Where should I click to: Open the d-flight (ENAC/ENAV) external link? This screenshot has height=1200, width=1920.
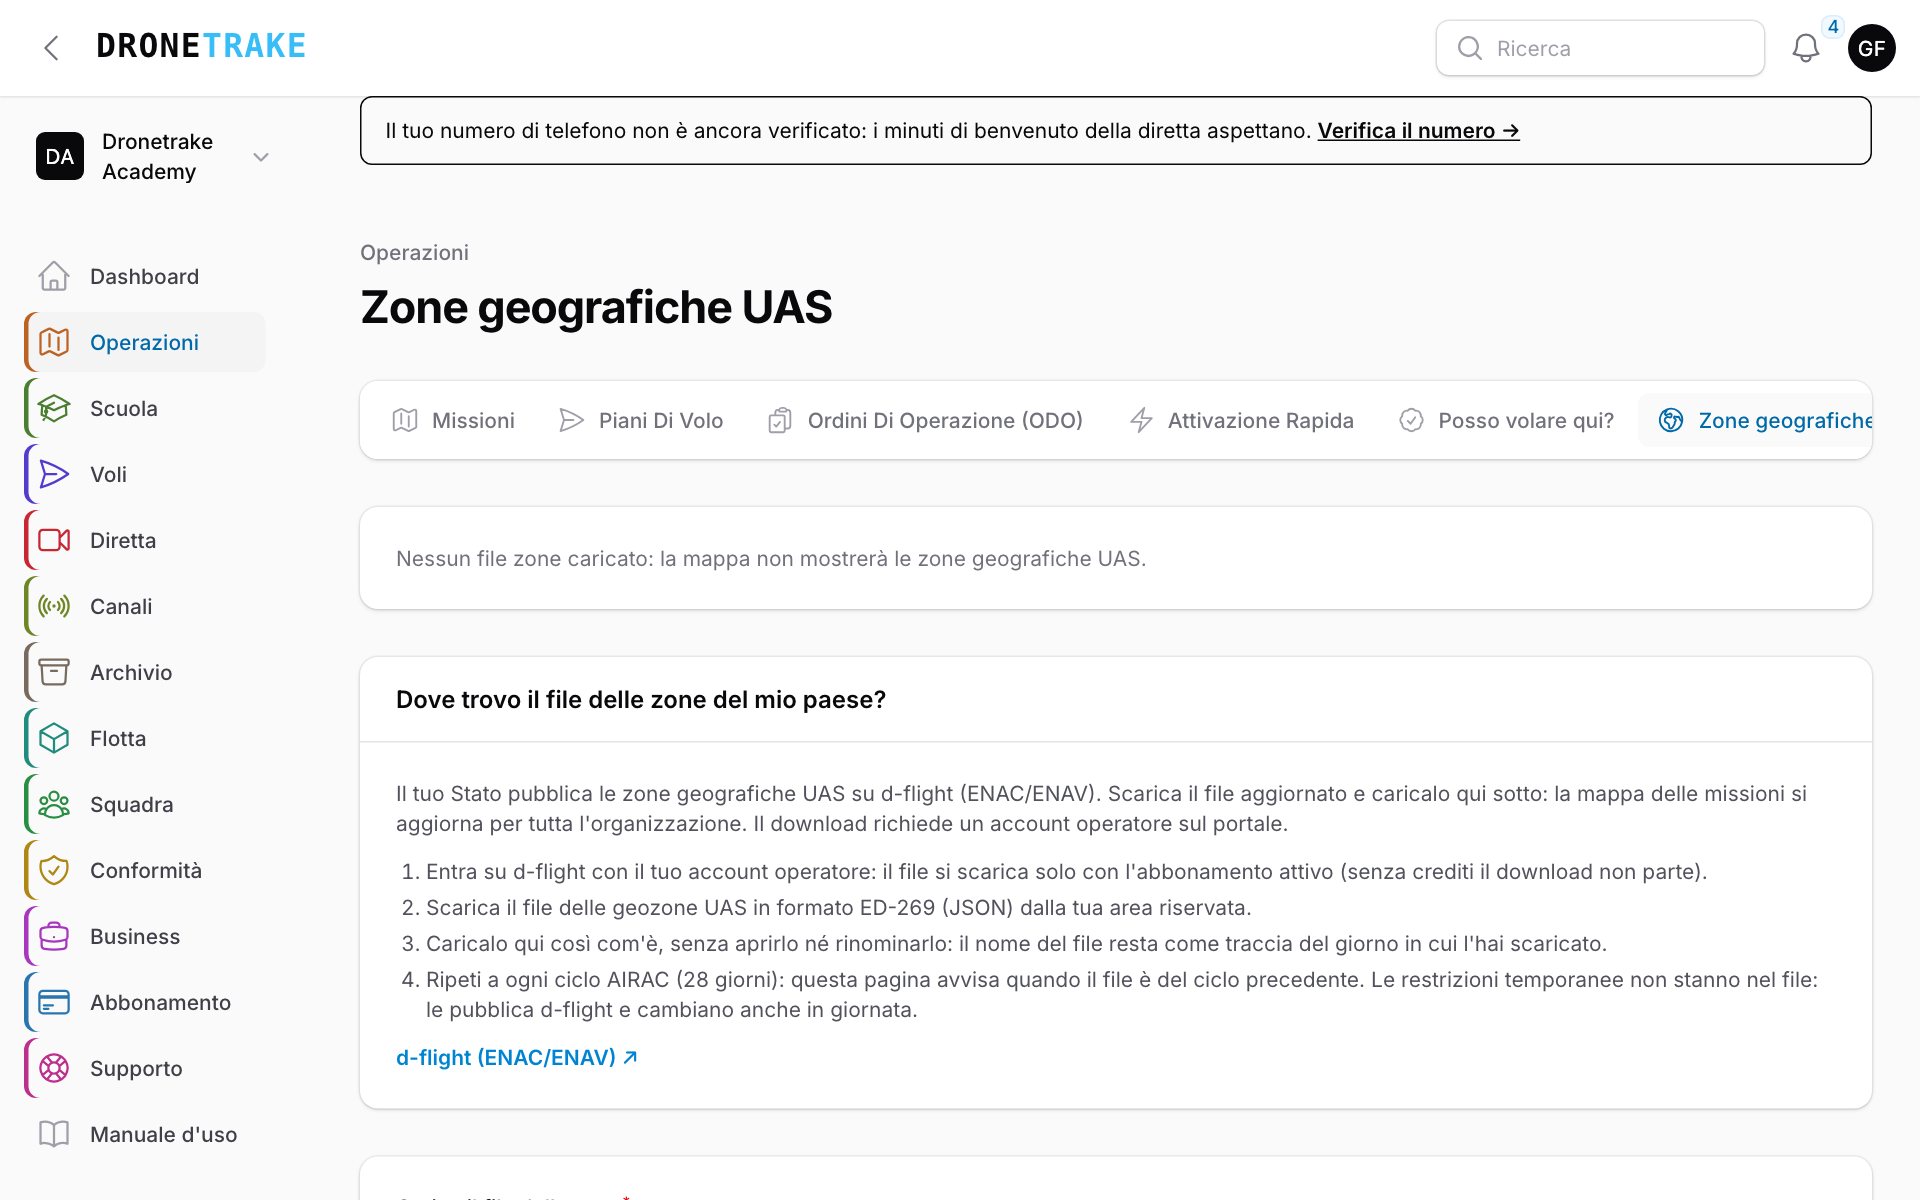[x=516, y=1057]
